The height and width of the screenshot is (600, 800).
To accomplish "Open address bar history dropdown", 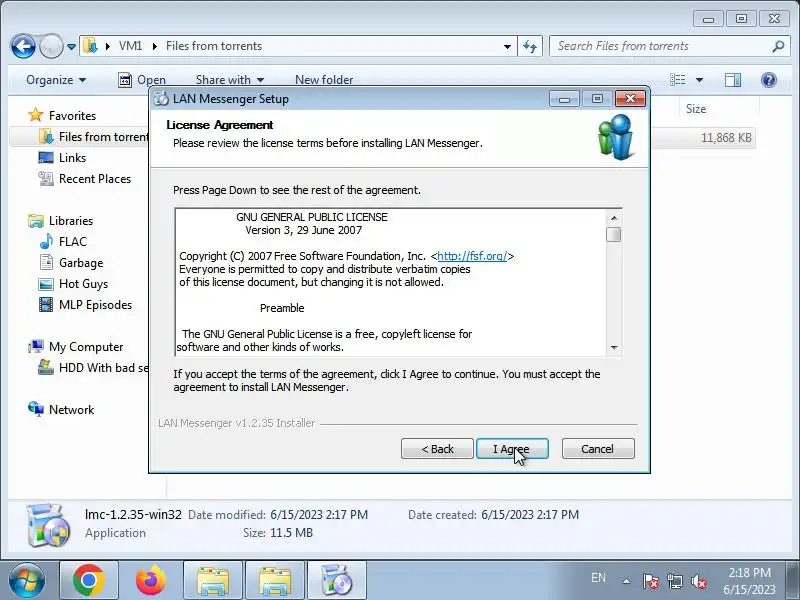I will pos(507,46).
